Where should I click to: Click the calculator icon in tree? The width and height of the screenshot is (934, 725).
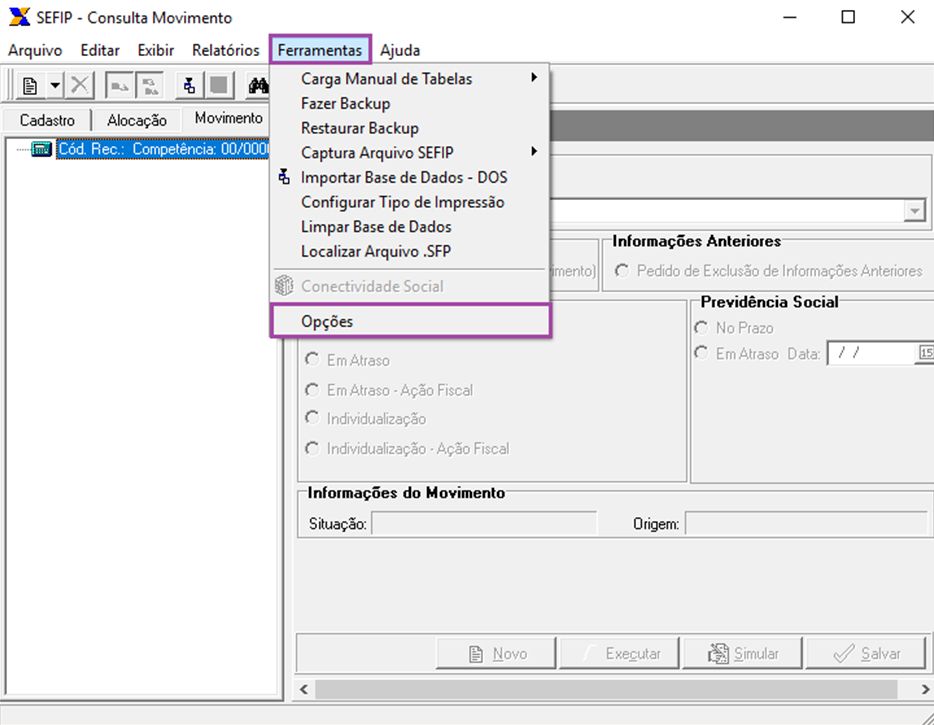(x=41, y=148)
